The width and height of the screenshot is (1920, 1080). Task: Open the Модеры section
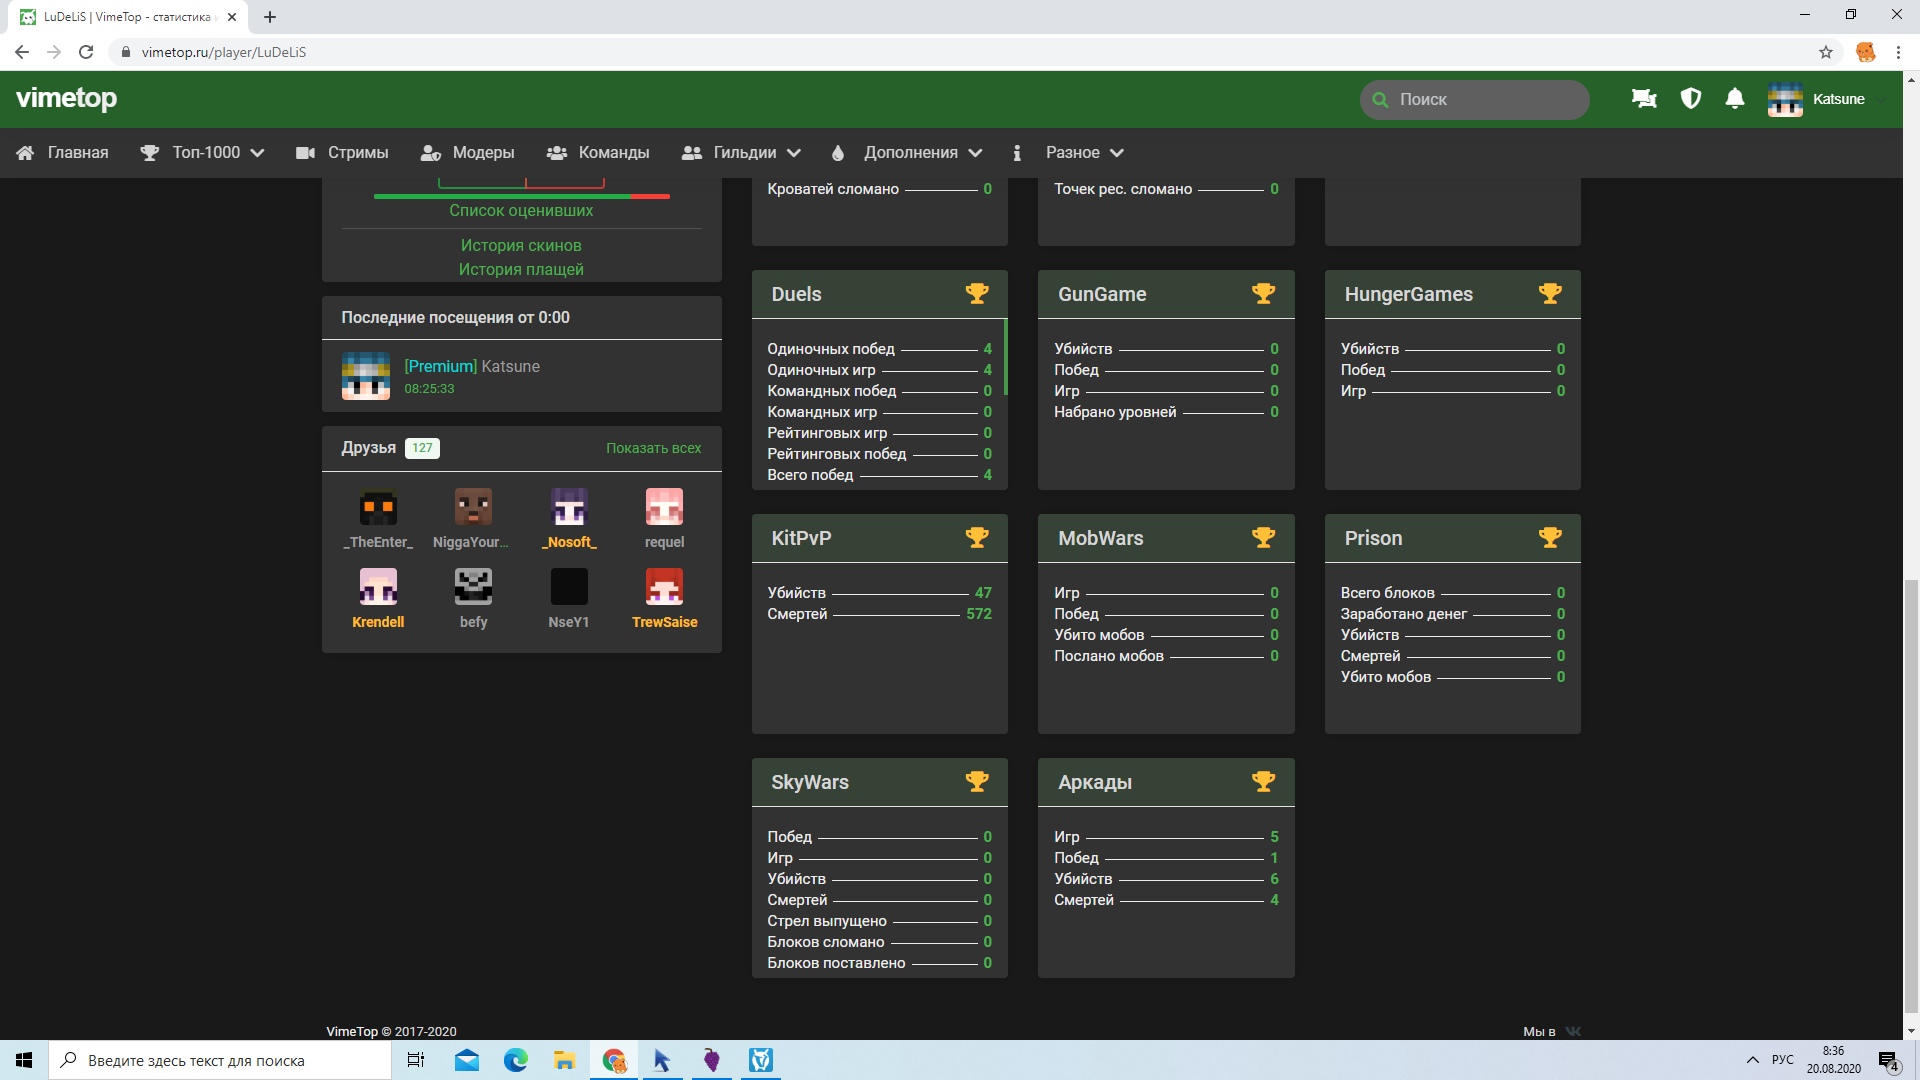pos(467,152)
